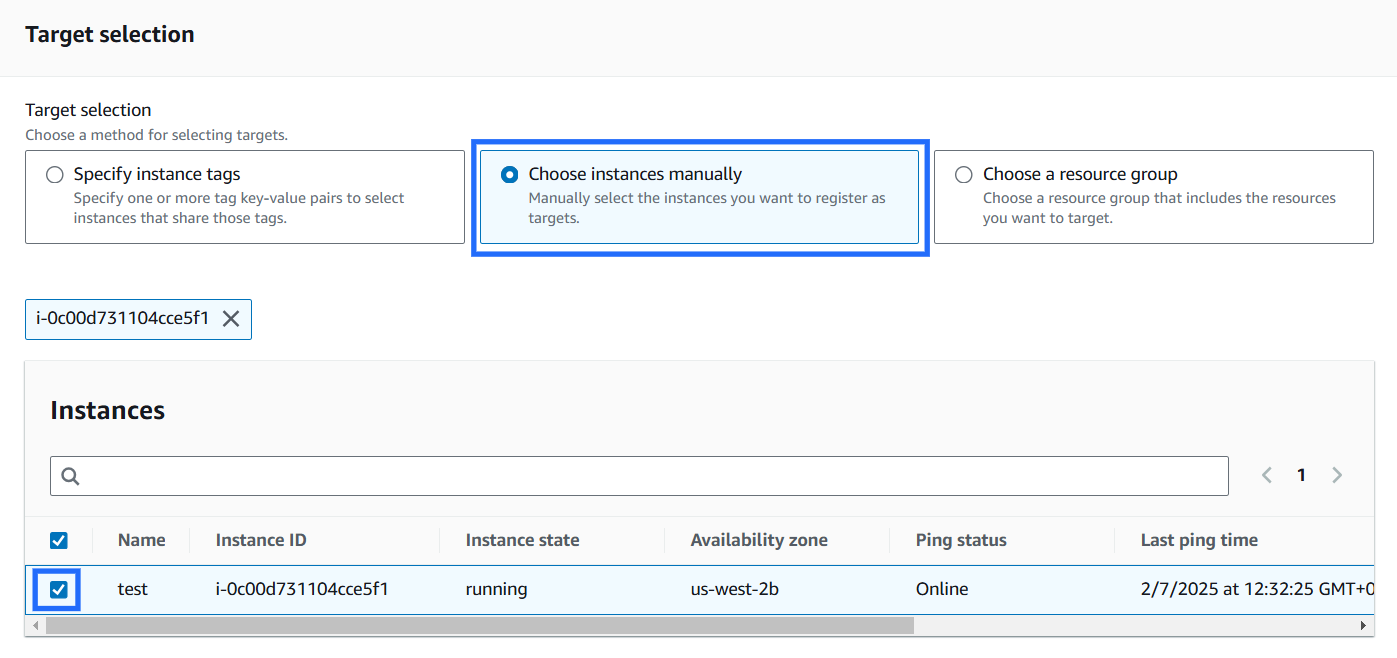
Task: Go to the previous page of instances
Action: tap(1267, 475)
